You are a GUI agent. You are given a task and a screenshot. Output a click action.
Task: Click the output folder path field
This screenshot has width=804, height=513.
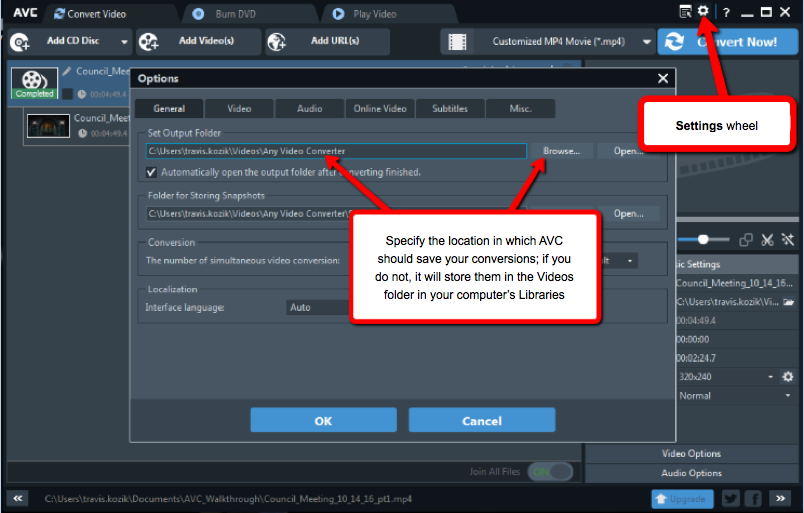pyautogui.click(x=336, y=151)
